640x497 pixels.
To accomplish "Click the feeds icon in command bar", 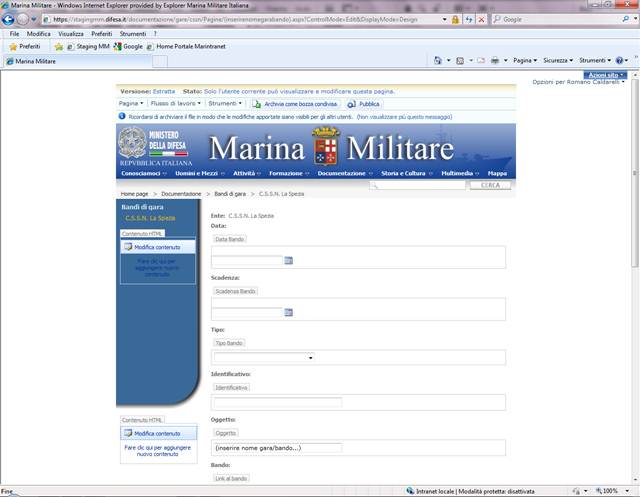I will point(460,61).
